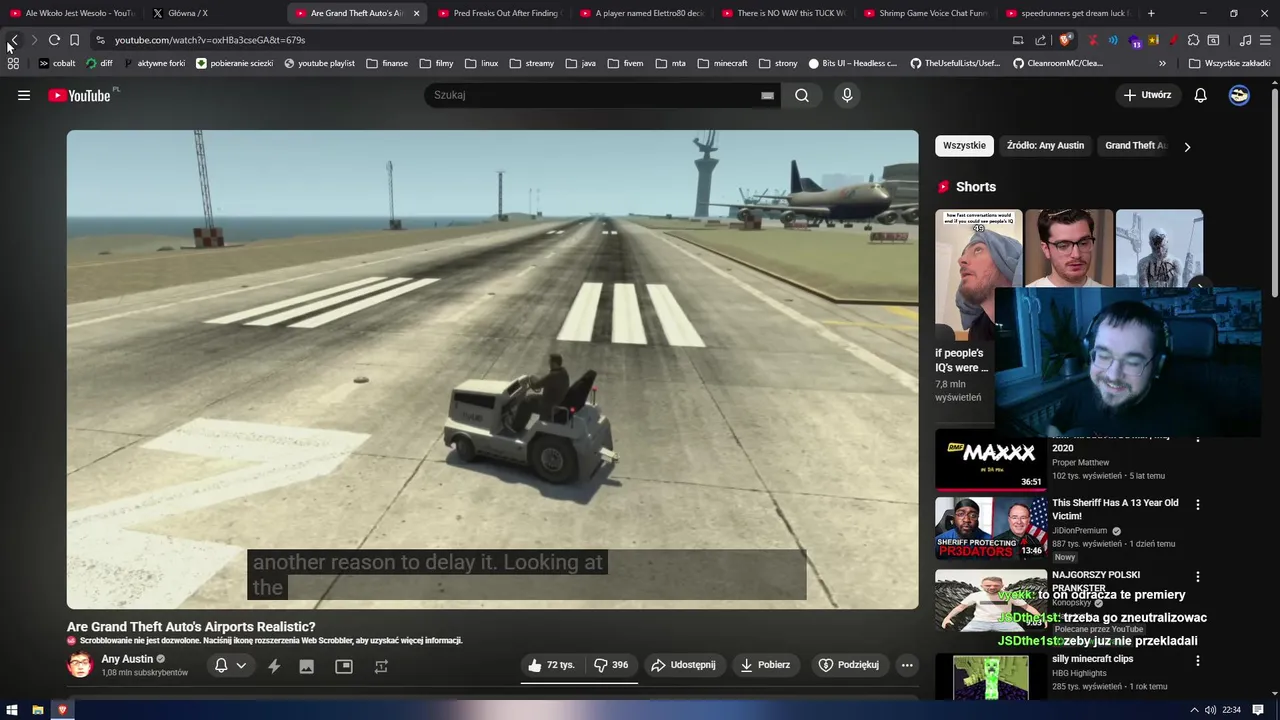The width and height of the screenshot is (1280, 720).
Task: Select the Grand Theft Auto filter chip
Action: (x=1136, y=146)
